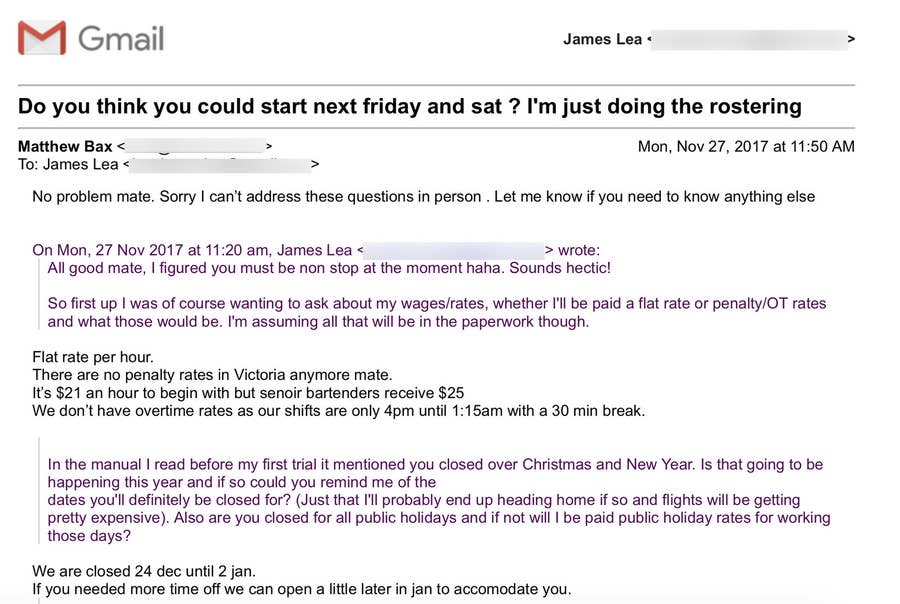Click the Gmail envelope logo icon
The image size is (900, 604).
pos(42,38)
